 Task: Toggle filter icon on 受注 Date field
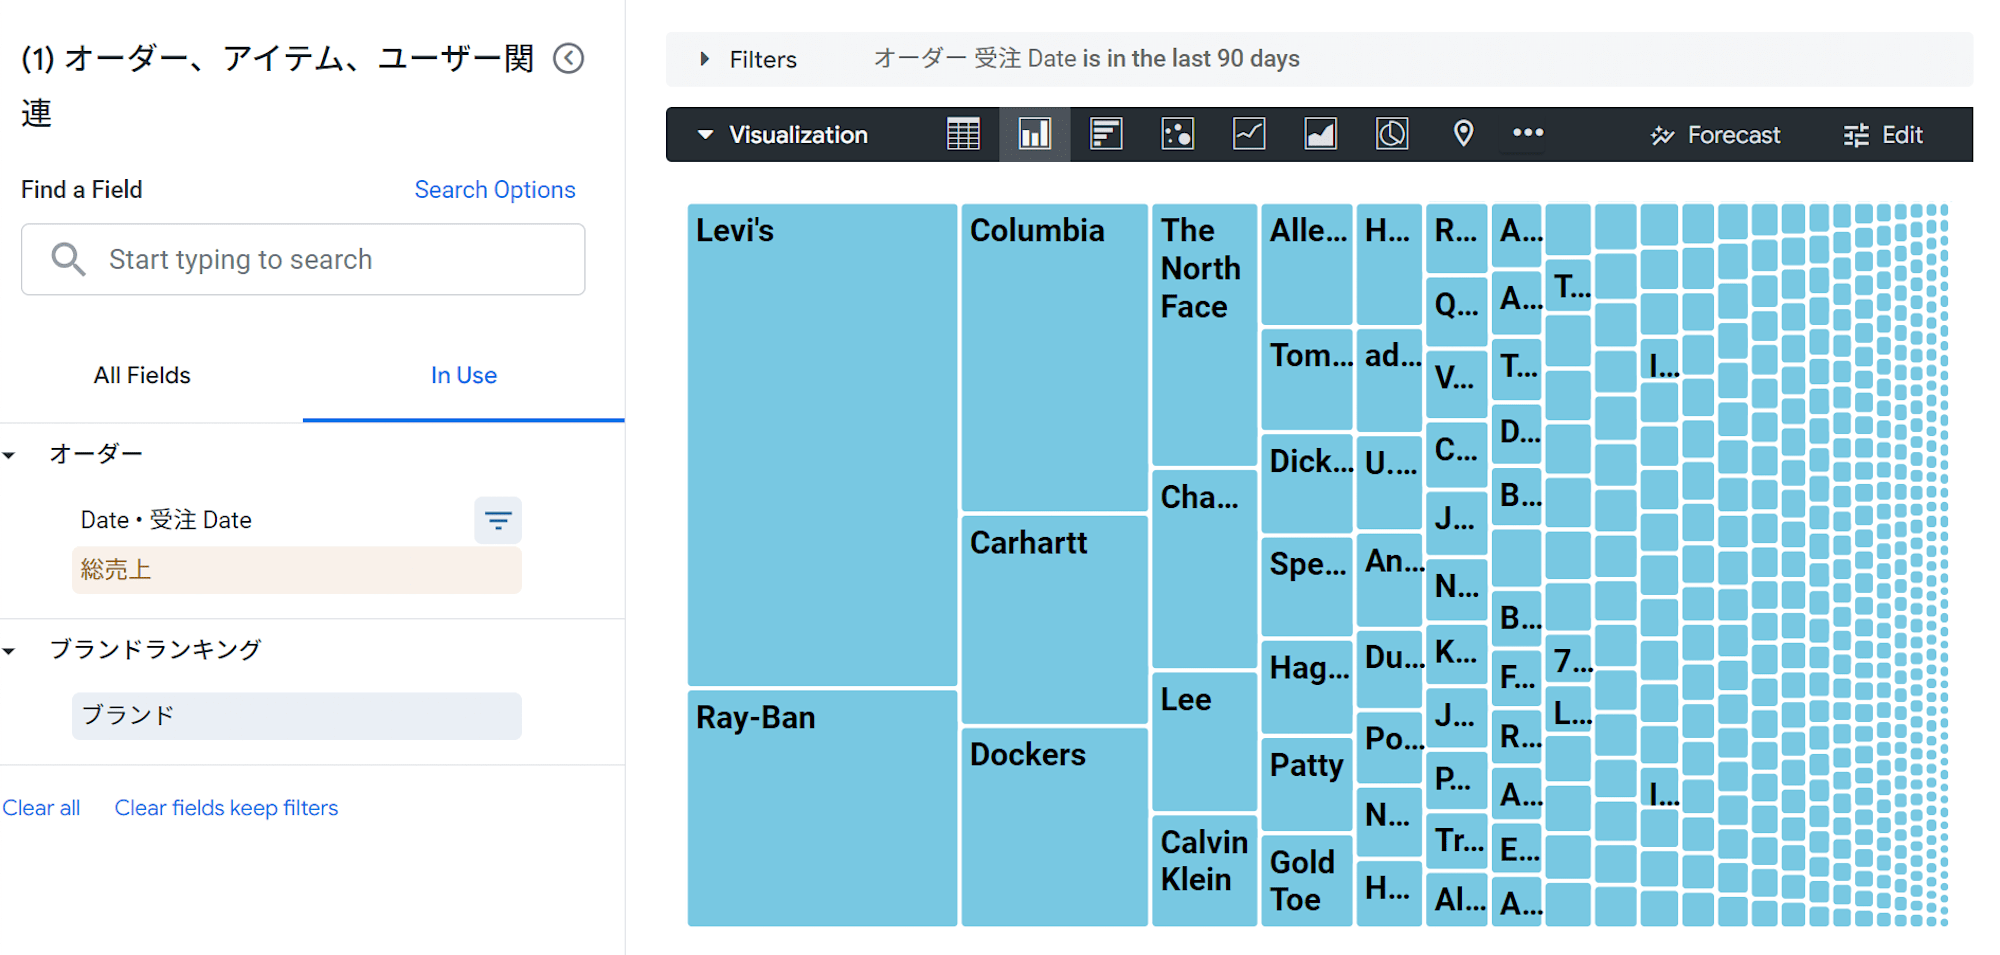pos(498,520)
